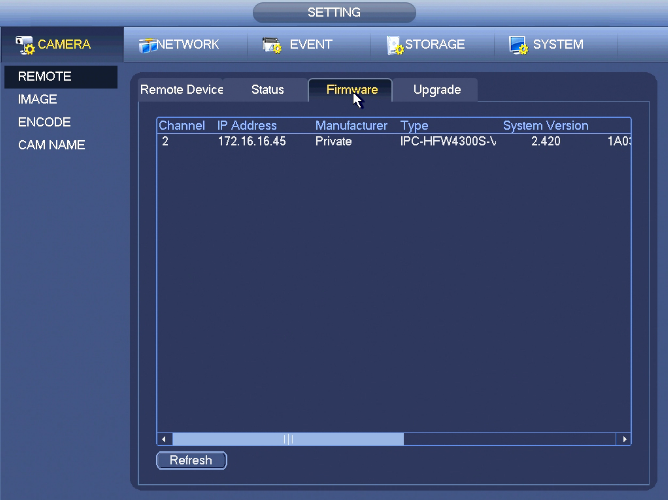Click the Refresh button
Image resolution: width=668 pixels, height=500 pixels.
coord(191,460)
